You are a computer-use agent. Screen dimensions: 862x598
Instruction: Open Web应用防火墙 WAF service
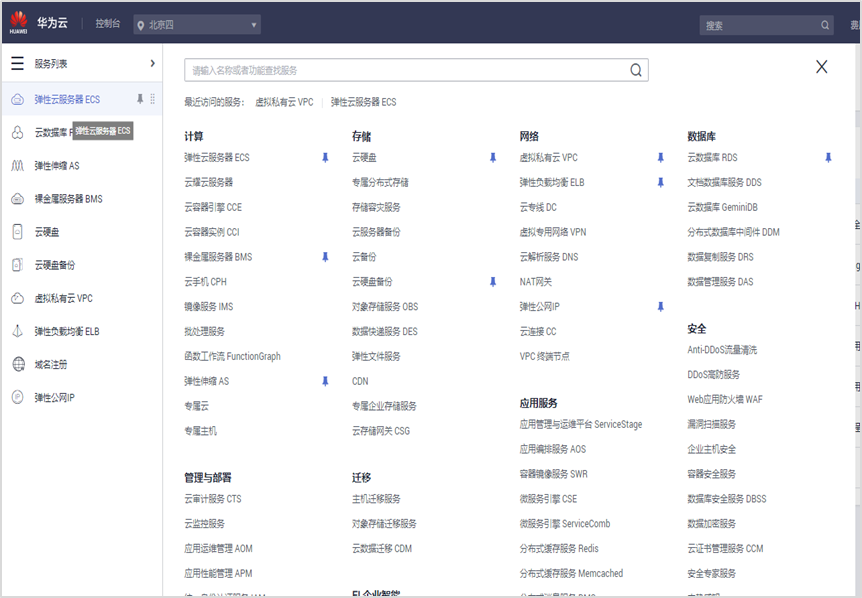click(725, 400)
